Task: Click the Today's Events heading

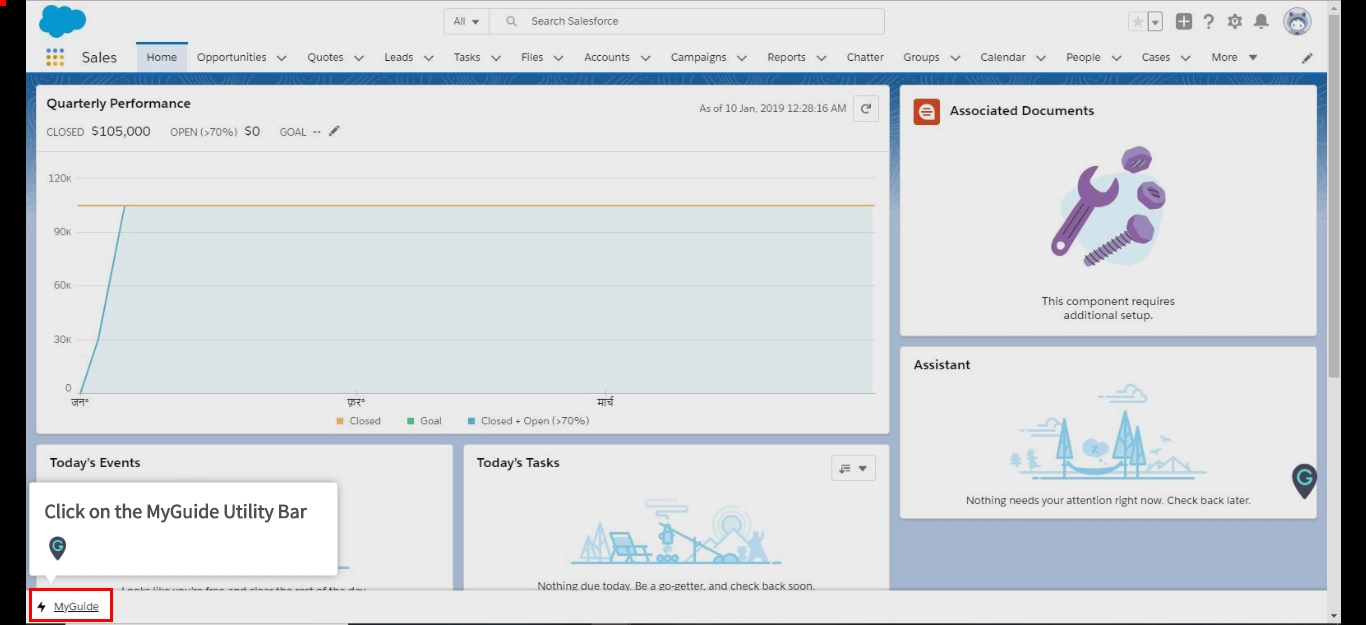Action: [x=95, y=463]
